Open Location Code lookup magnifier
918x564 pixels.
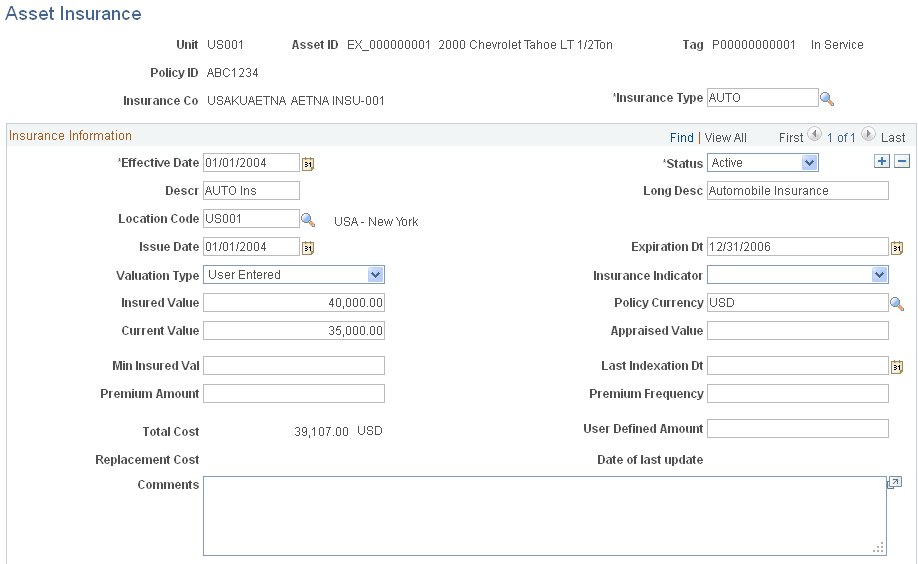(x=308, y=220)
